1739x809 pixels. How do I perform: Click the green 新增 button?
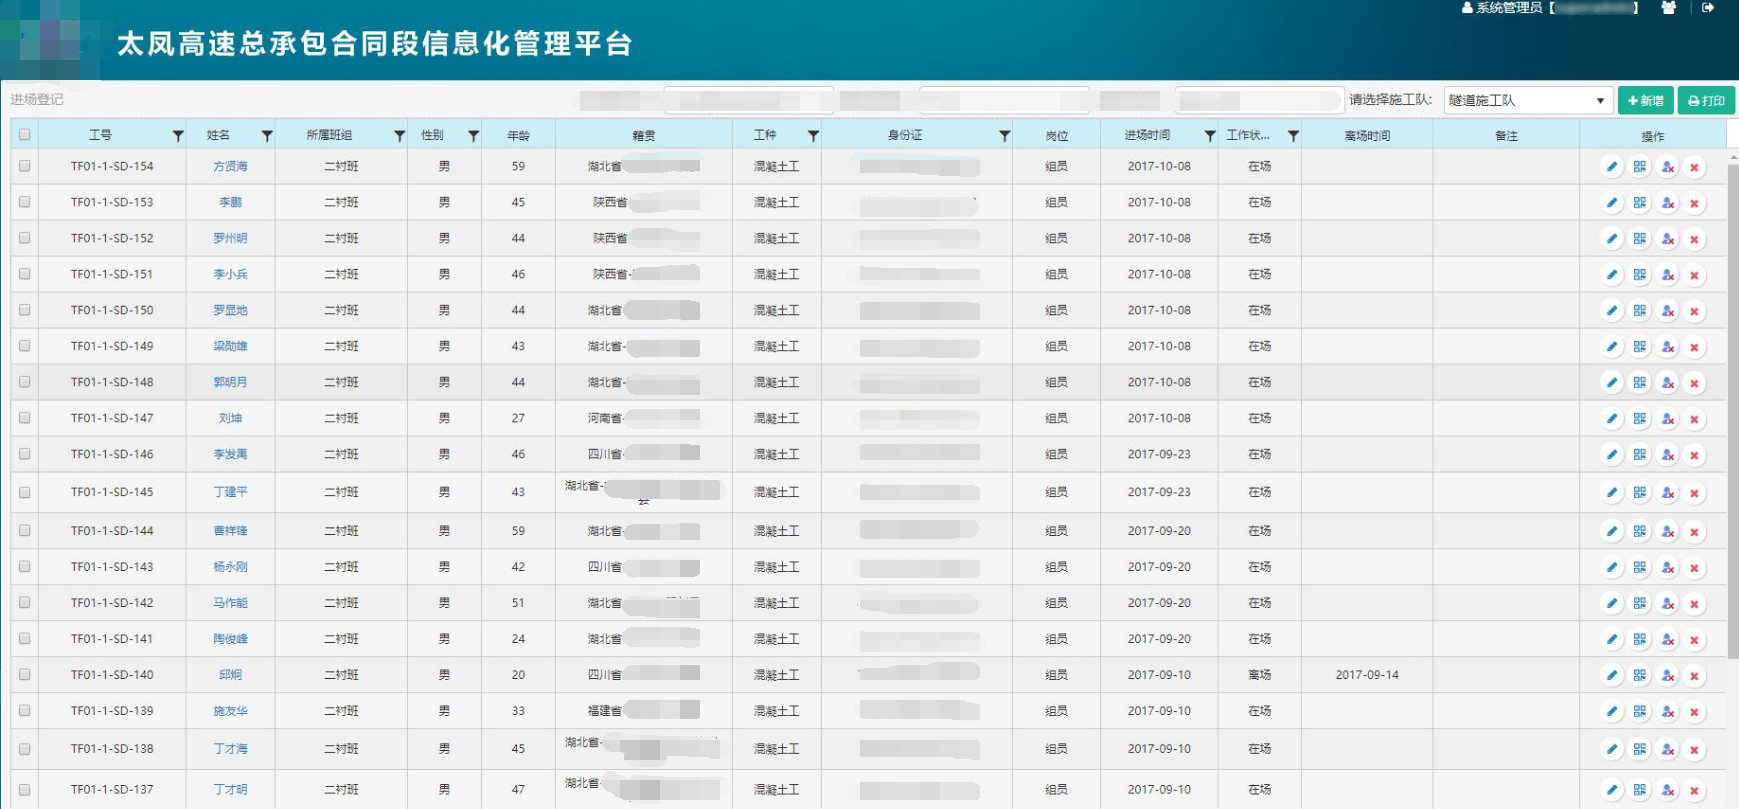click(x=1645, y=100)
